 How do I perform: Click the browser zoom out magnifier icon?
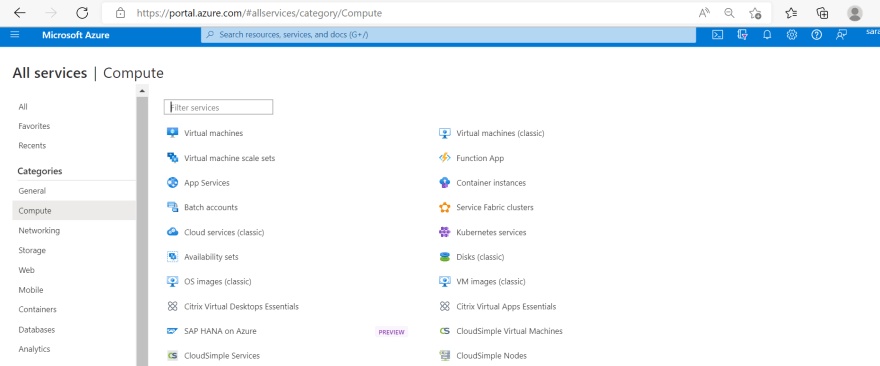[x=729, y=13]
